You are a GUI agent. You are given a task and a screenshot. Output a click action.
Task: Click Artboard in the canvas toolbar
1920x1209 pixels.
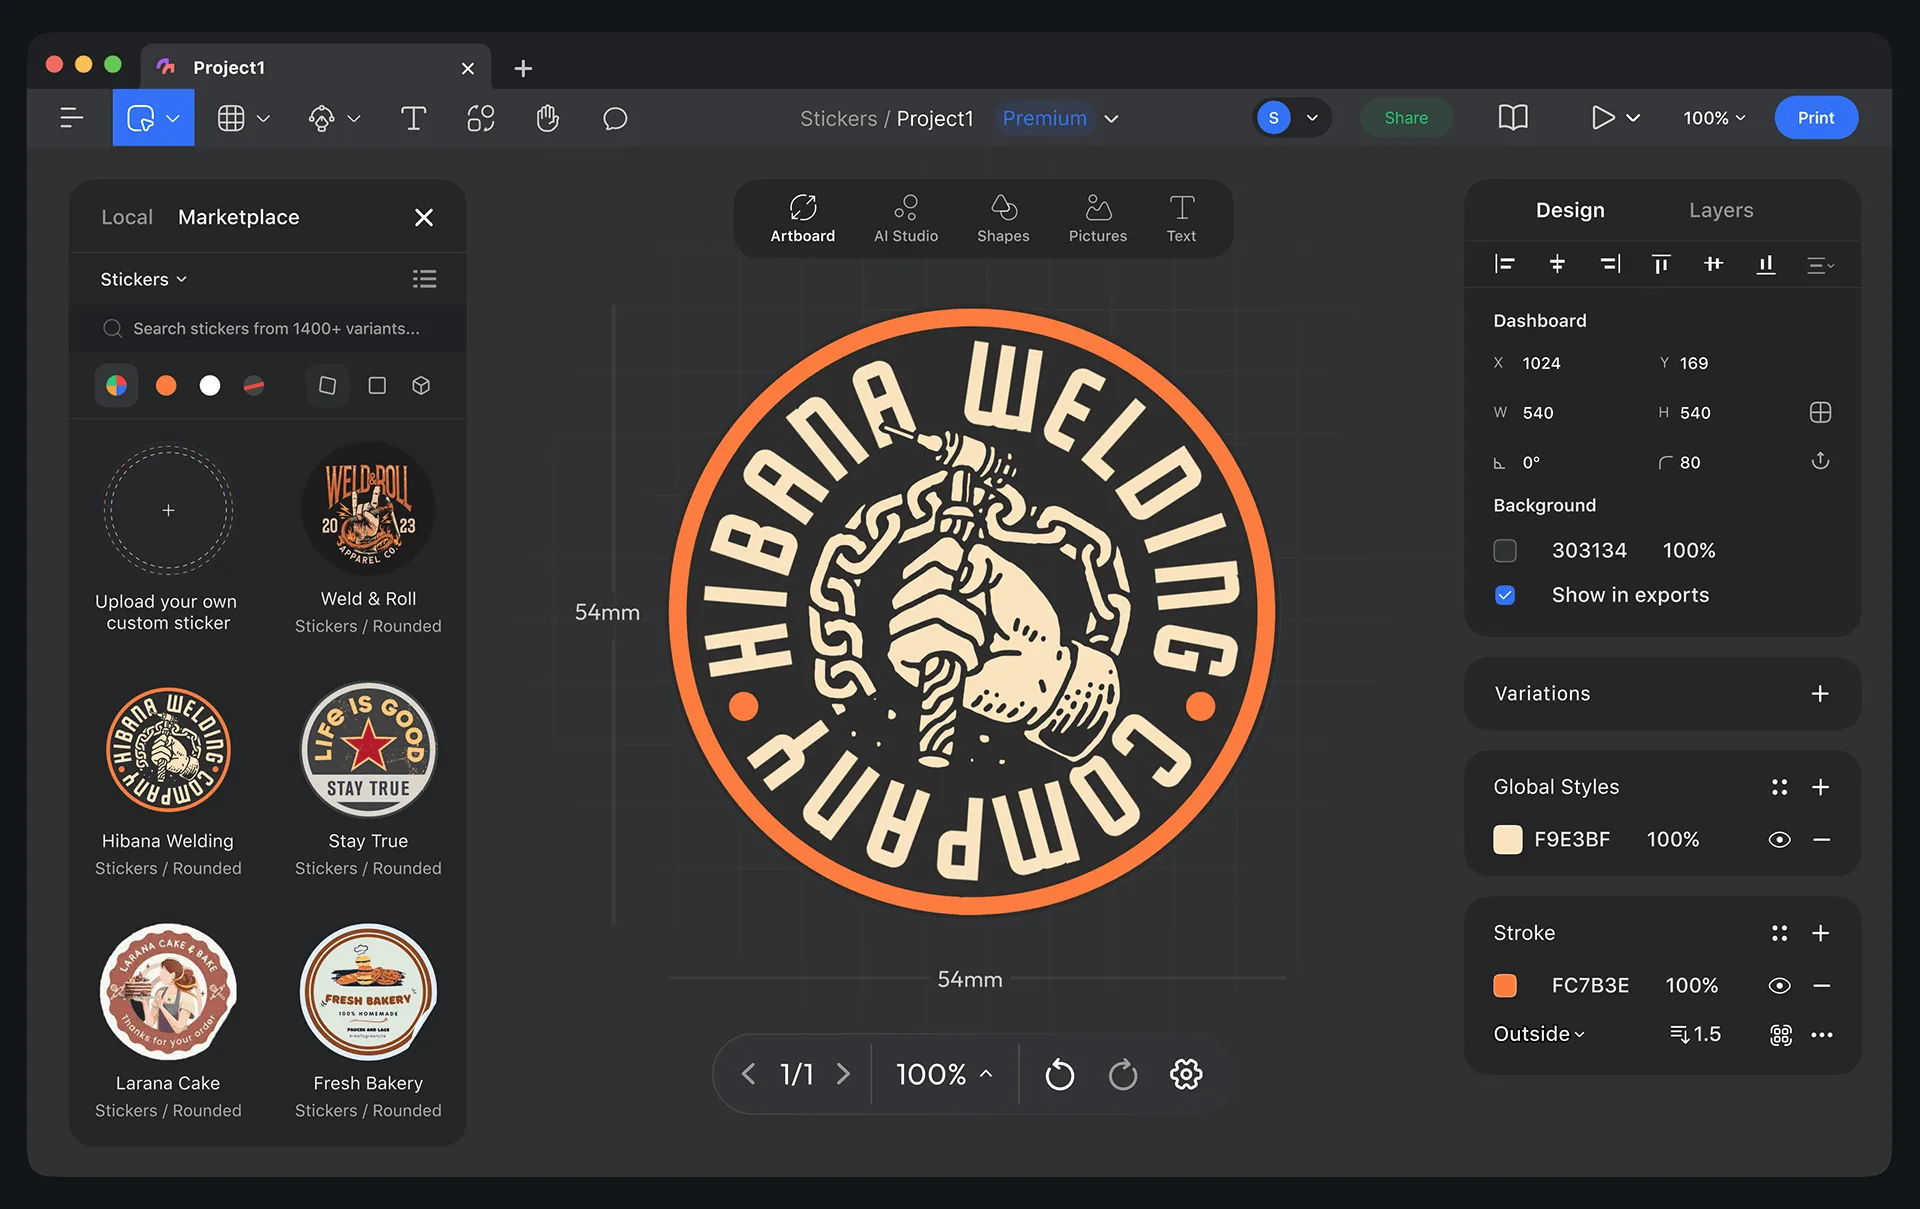(802, 218)
